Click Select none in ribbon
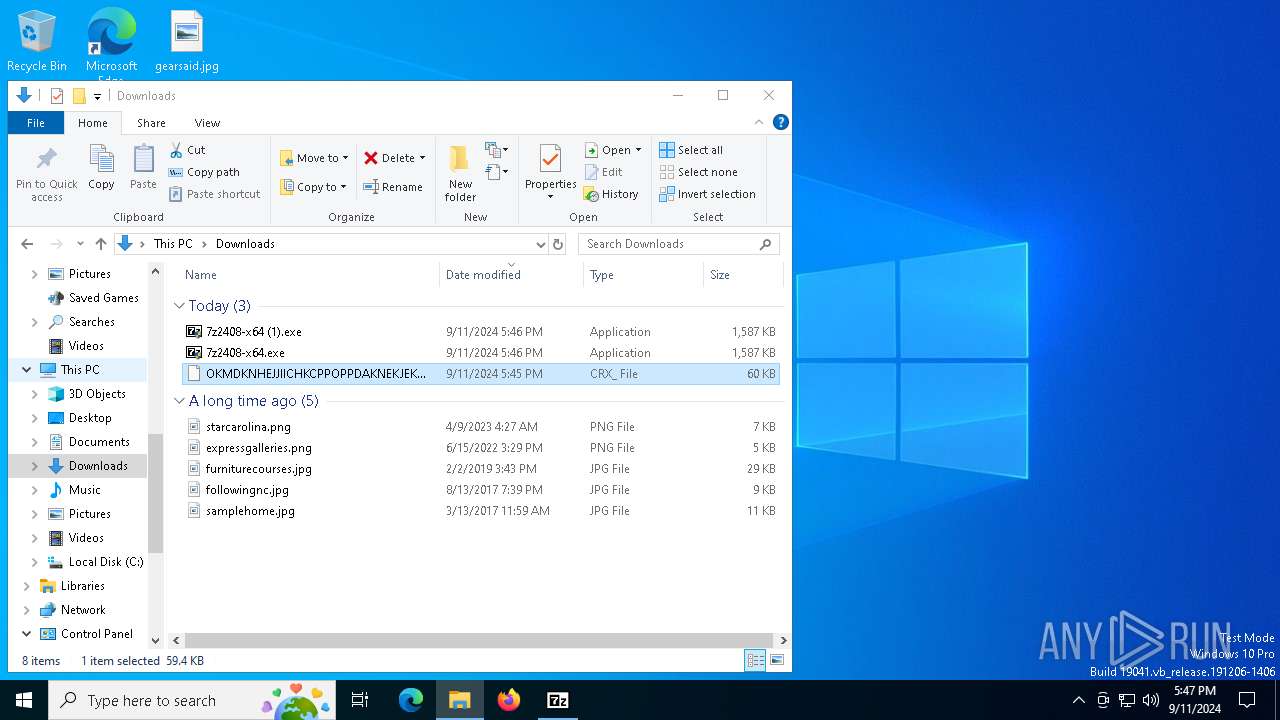 coord(698,172)
